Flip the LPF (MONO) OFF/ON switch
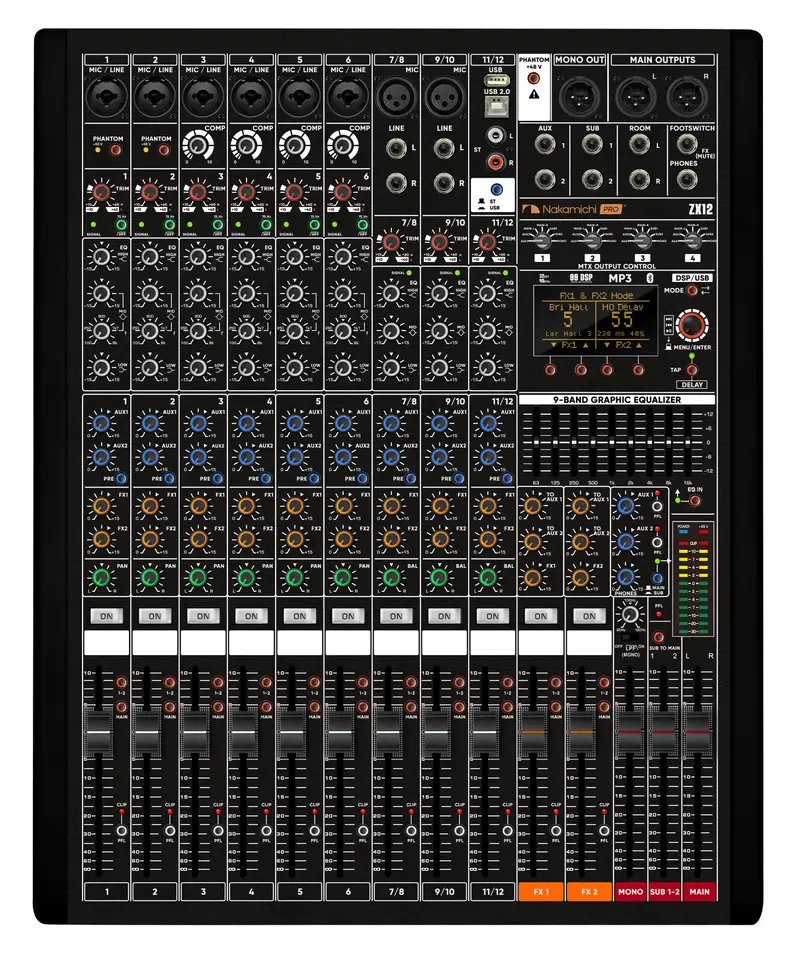Screen dimensions: 800x959 pyautogui.click(x=630, y=637)
